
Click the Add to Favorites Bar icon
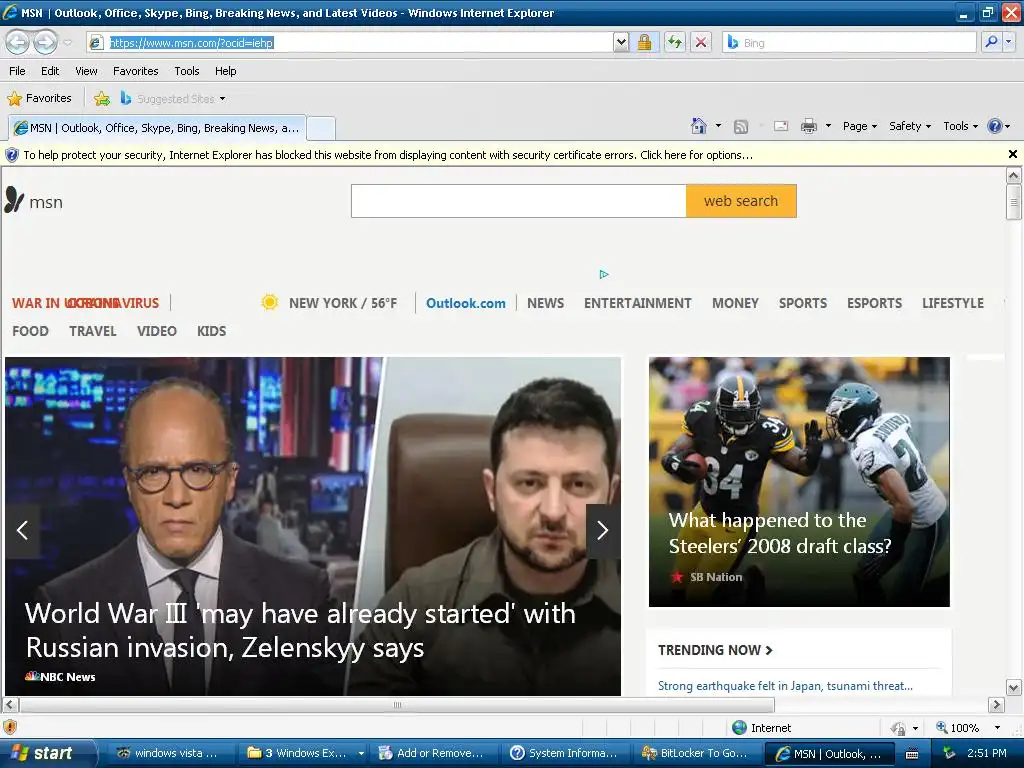[102, 99]
